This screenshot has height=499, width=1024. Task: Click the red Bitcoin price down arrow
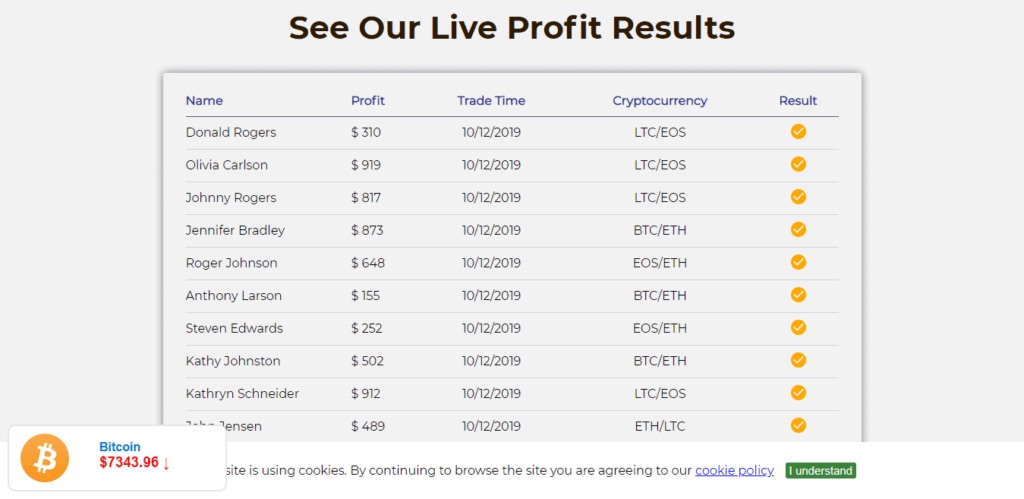pyautogui.click(x=166, y=463)
